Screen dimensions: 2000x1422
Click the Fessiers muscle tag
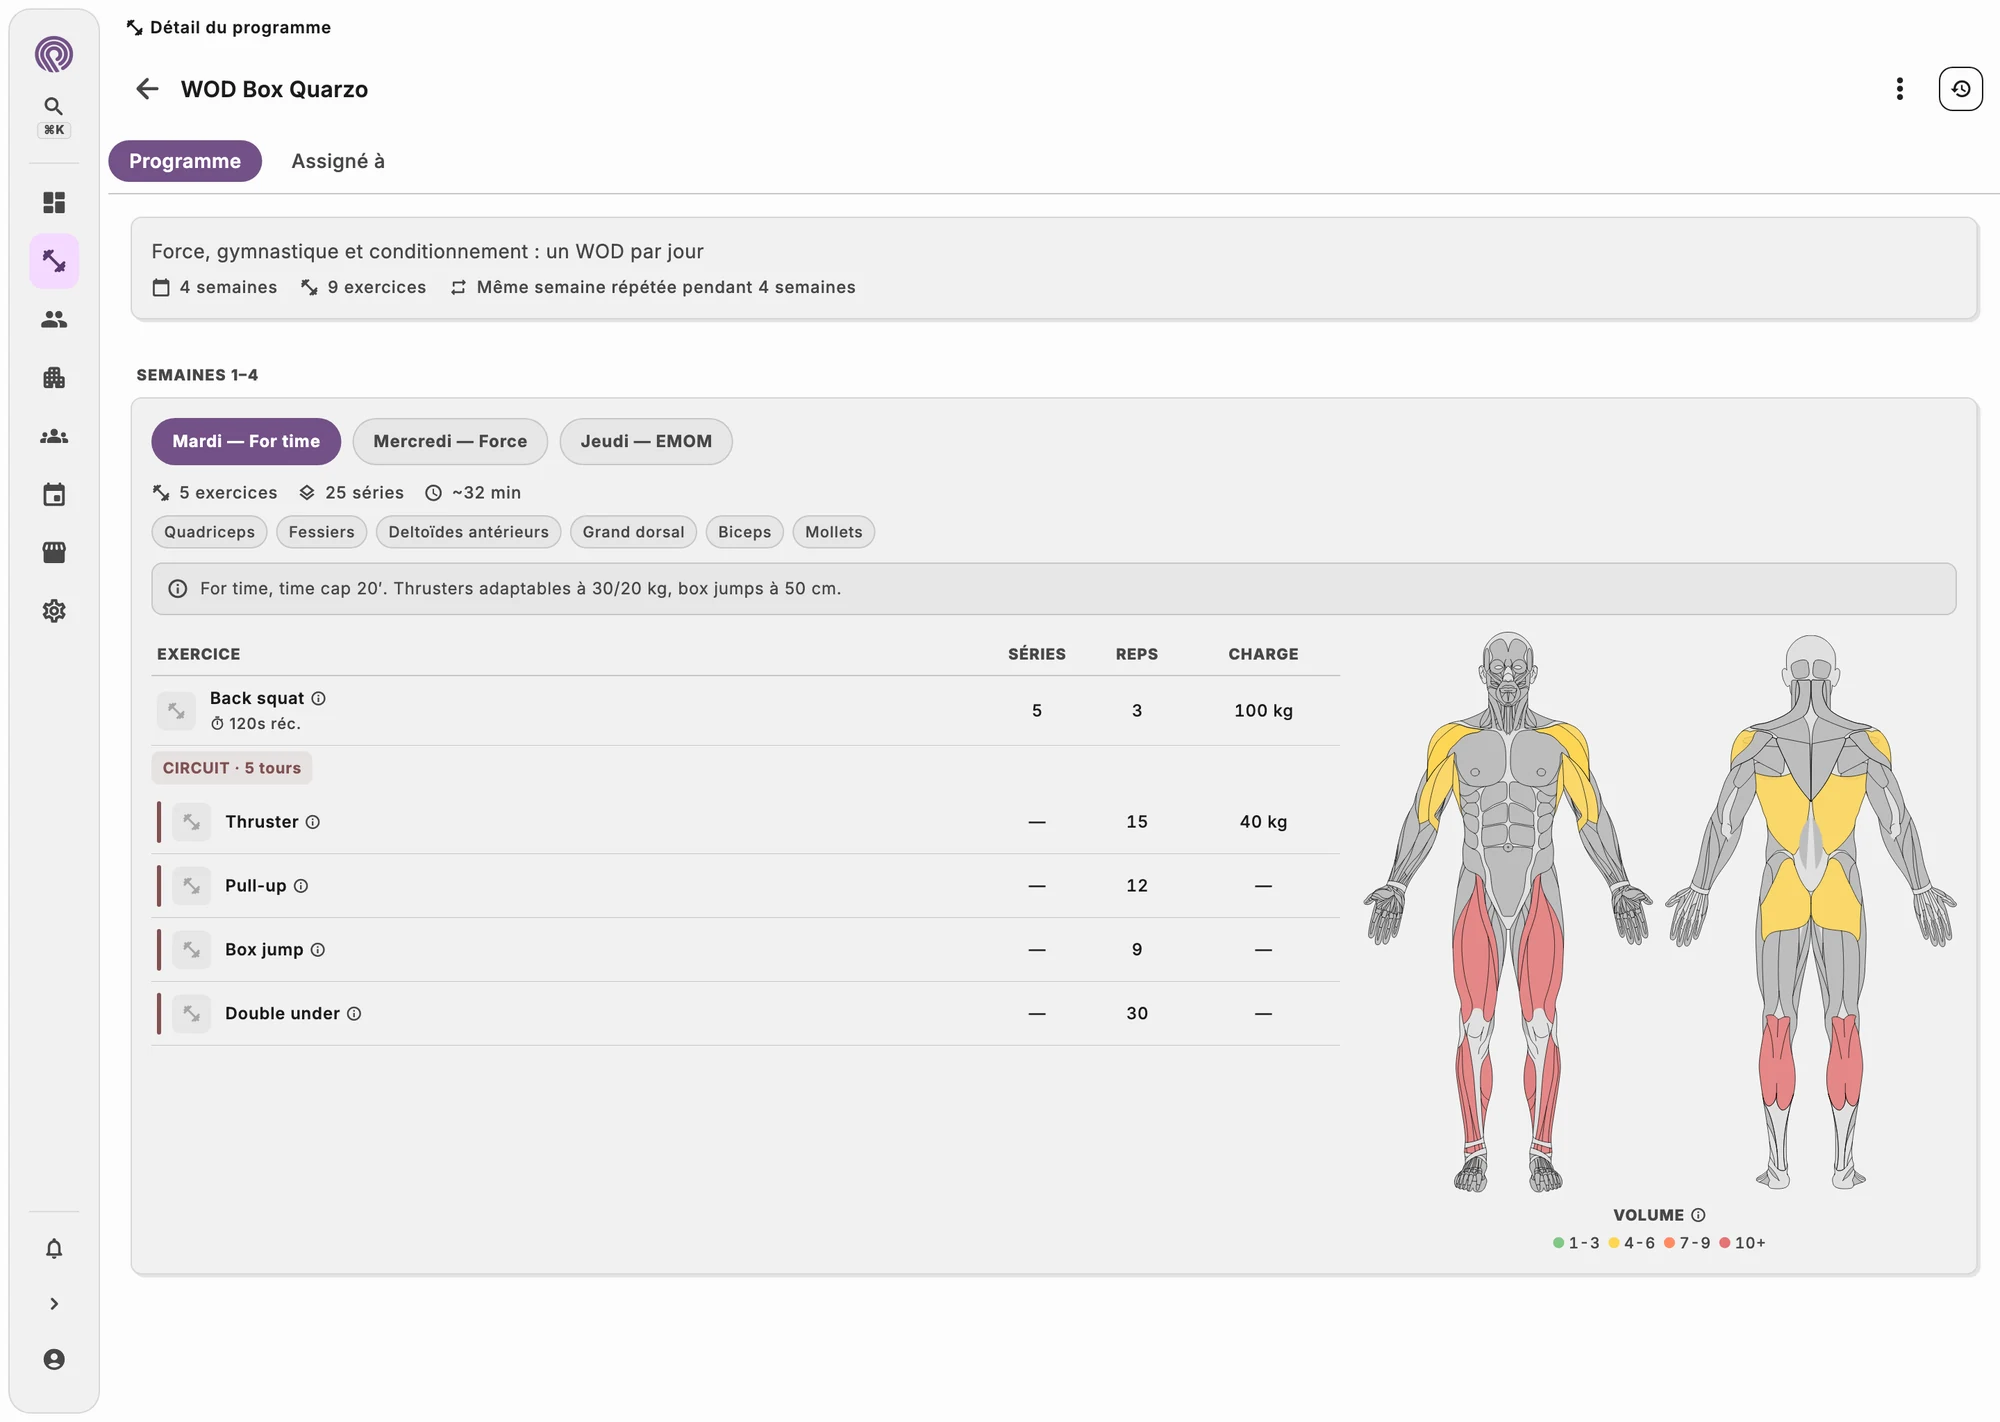(x=322, y=532)
